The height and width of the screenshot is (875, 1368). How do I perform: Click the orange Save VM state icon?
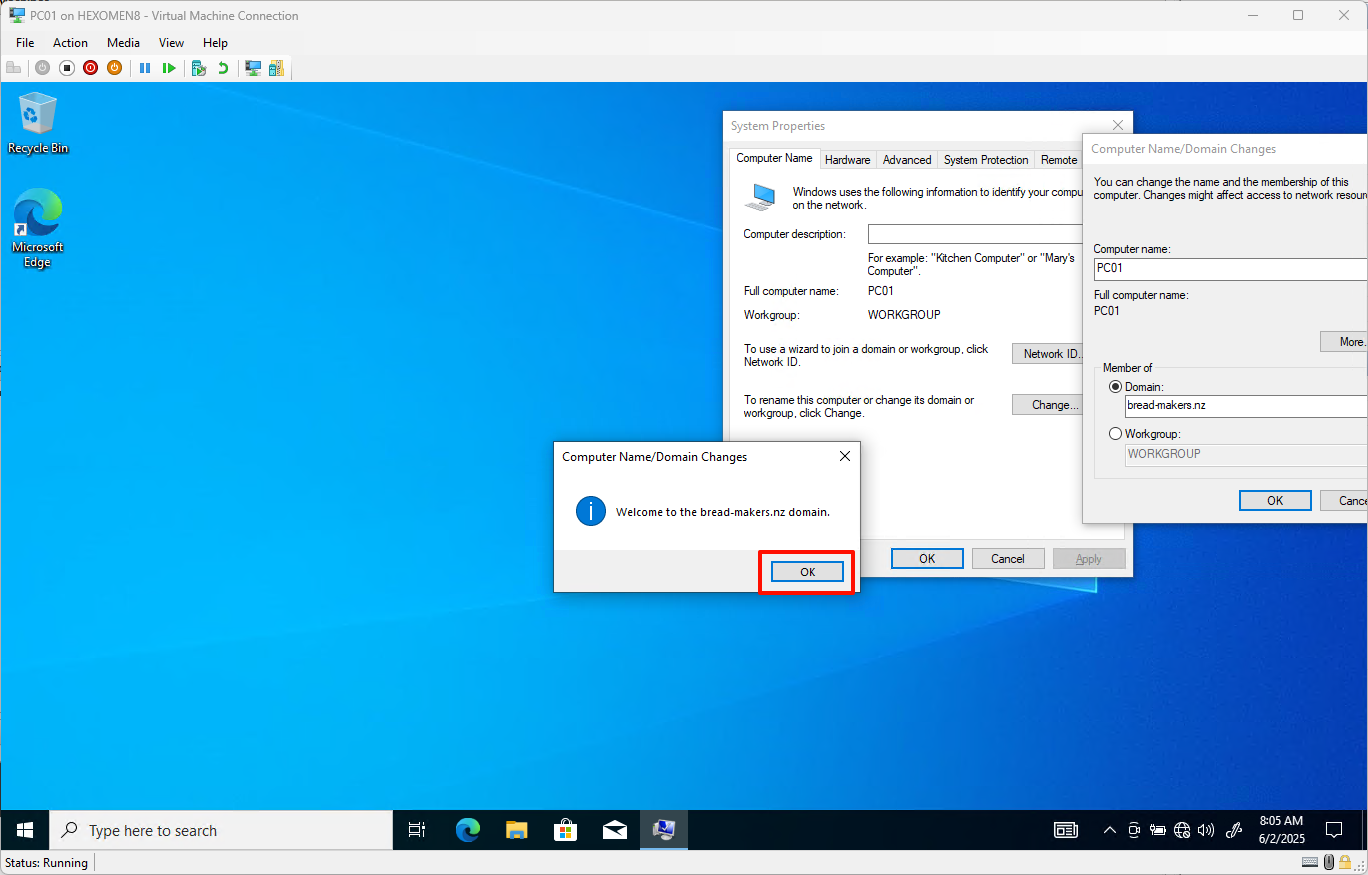point(114,68)
